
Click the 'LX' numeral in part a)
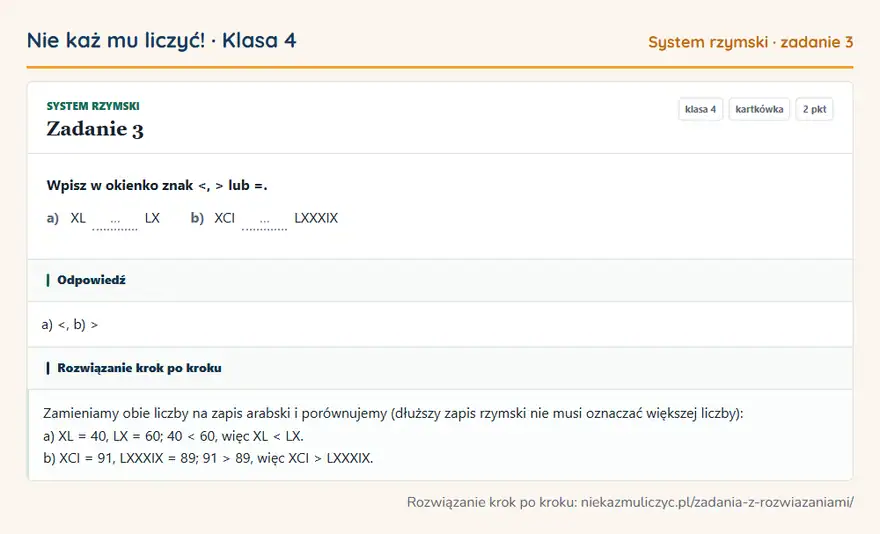pos(152,218)
